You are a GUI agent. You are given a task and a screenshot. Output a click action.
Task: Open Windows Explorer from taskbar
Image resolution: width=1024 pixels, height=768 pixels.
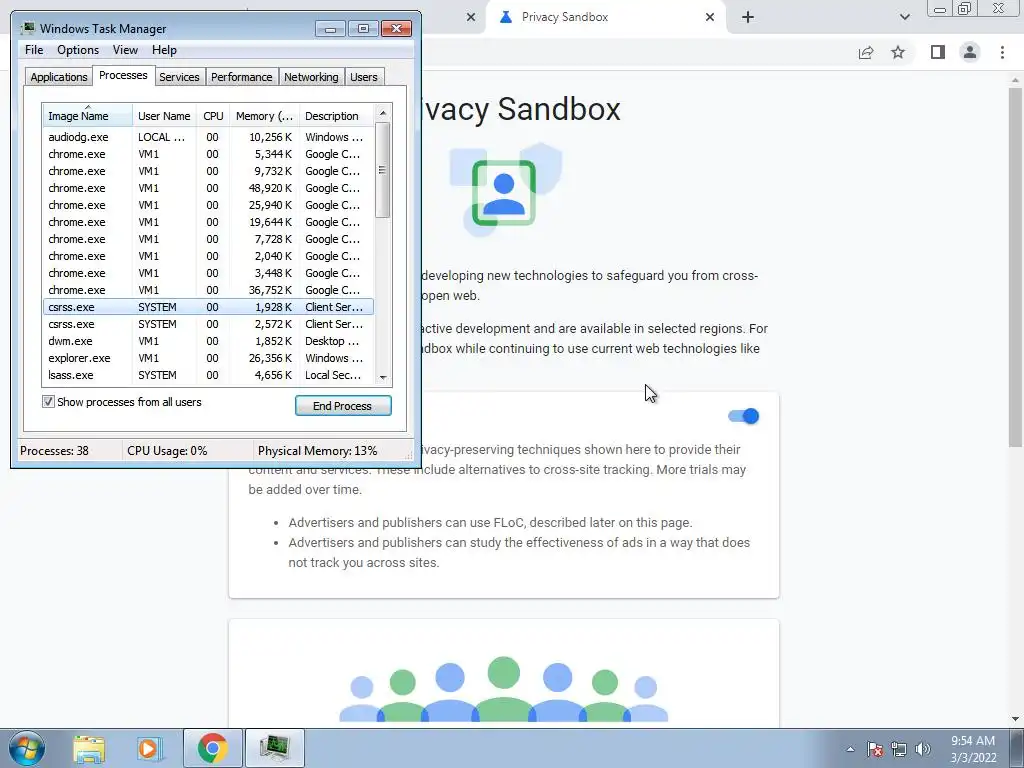89,748
